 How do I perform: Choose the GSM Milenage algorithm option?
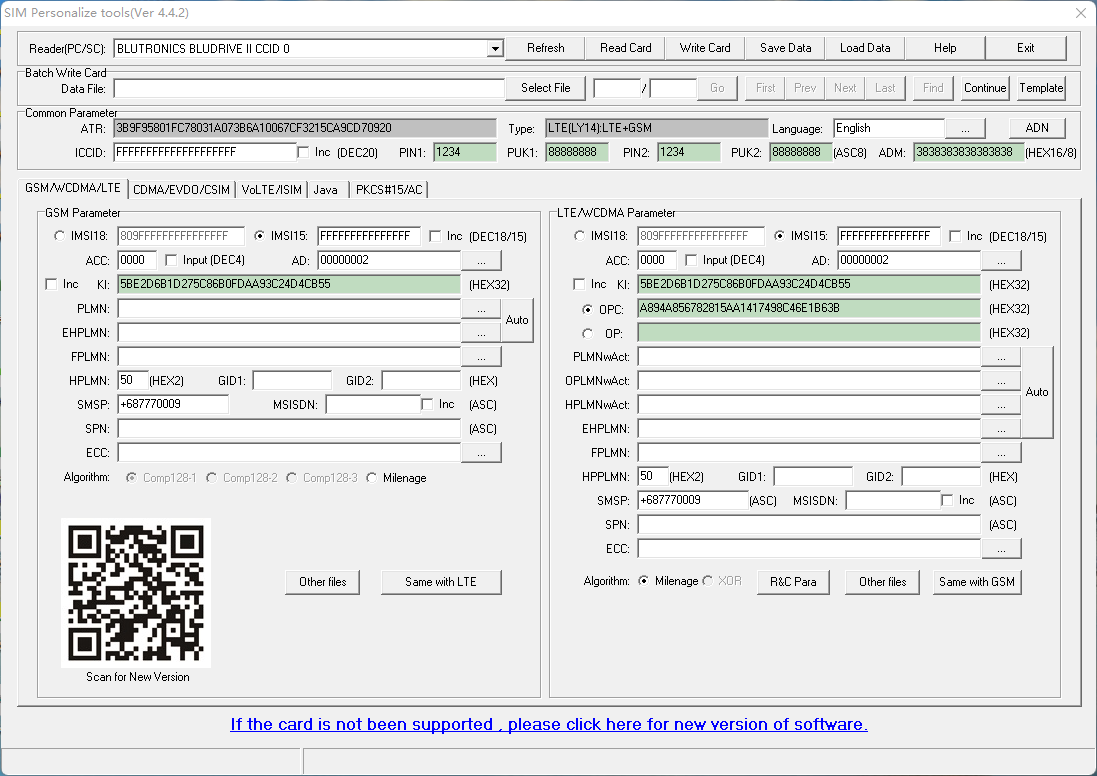pyautogui.click(x=372, y=478)
